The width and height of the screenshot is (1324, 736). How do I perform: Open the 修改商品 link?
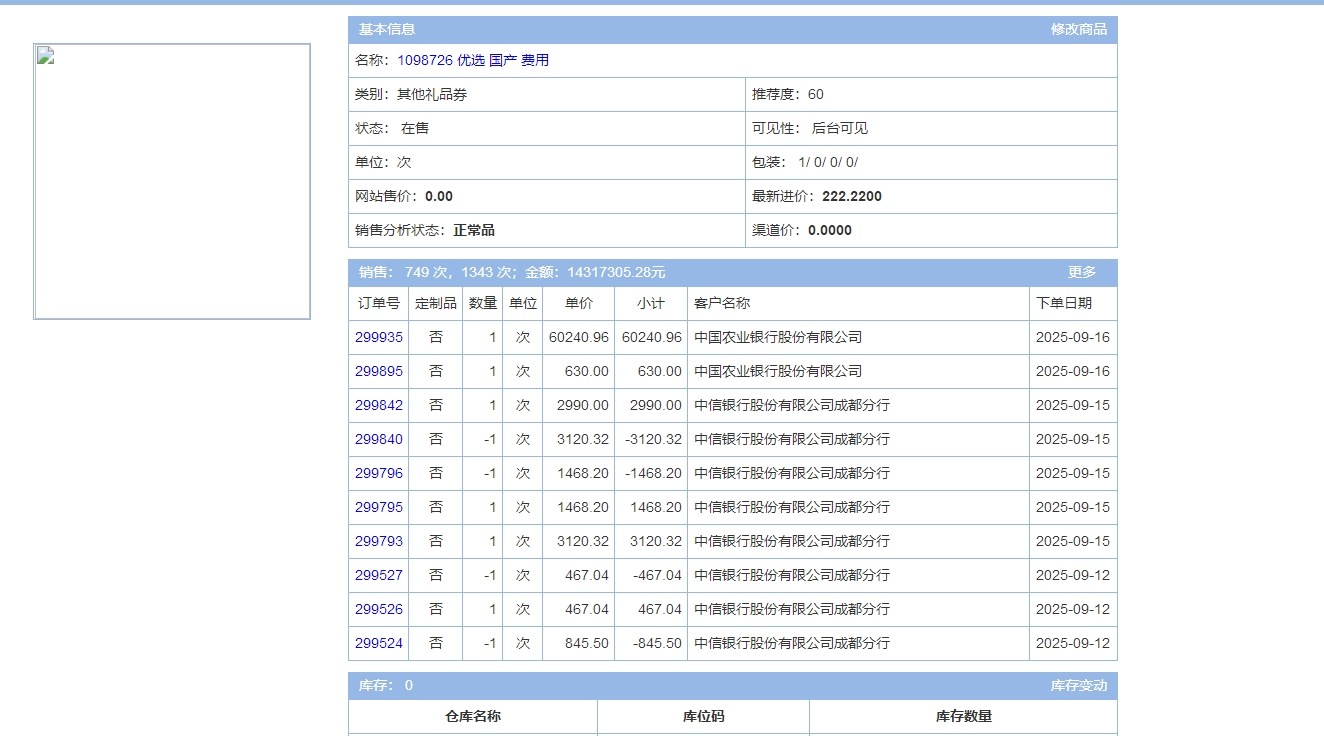[x=1078, y=30]
